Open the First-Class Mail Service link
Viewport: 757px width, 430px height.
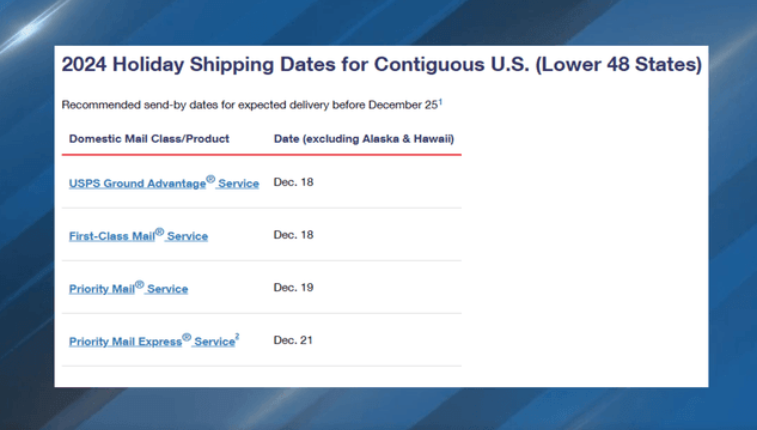[x=138, y=236]
